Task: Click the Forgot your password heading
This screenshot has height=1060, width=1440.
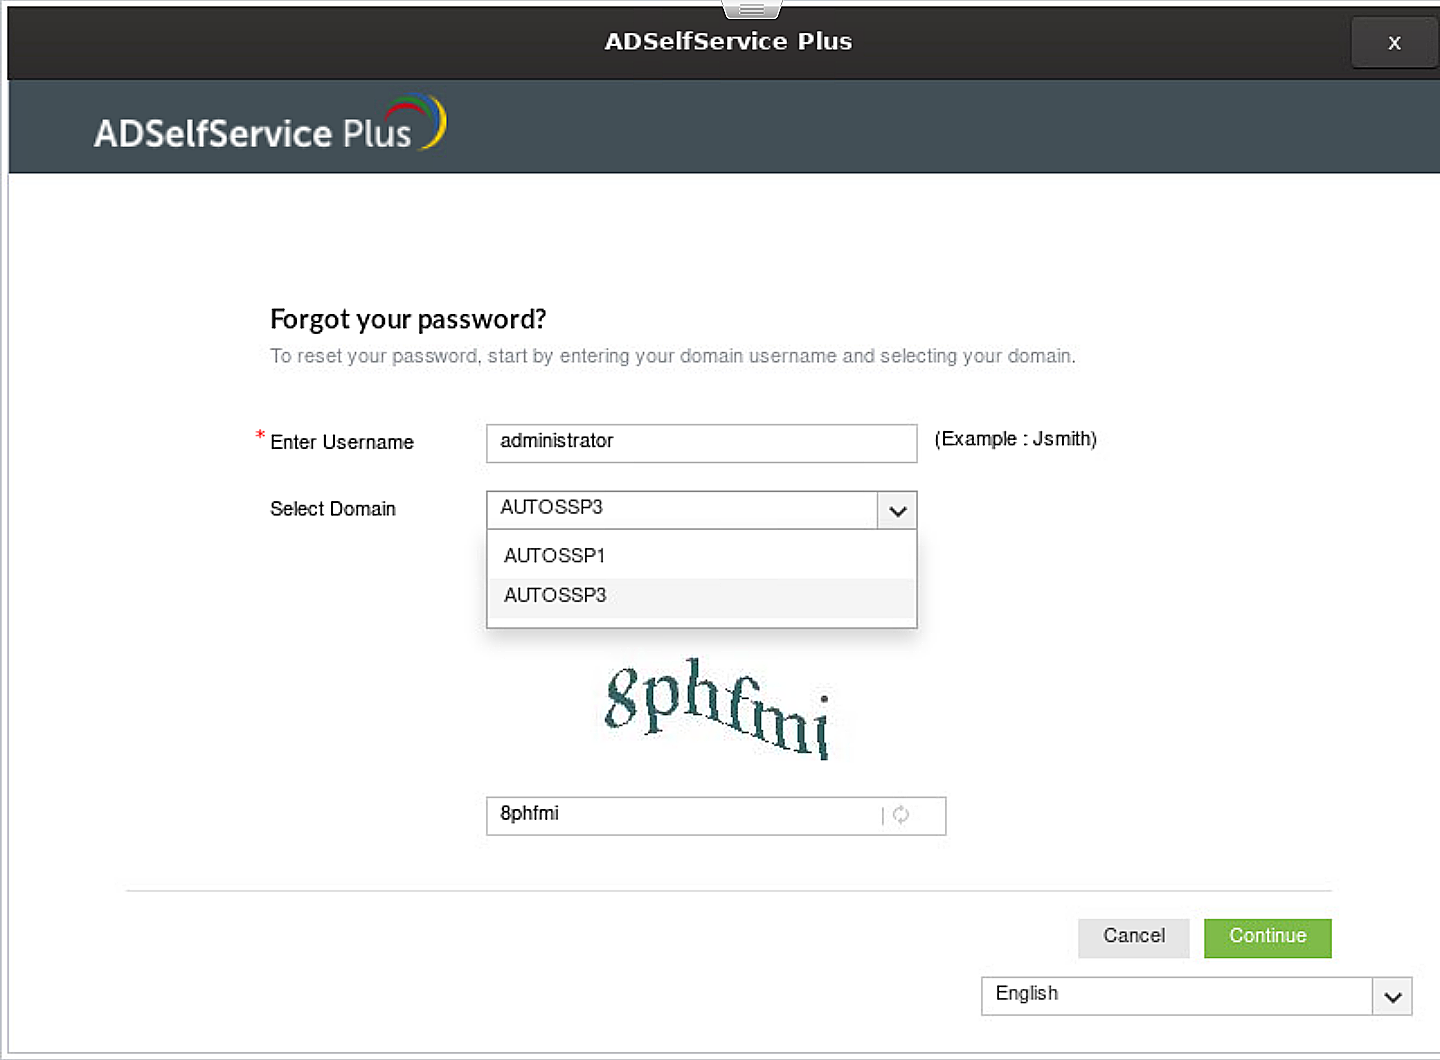Action: coord(407,318)
